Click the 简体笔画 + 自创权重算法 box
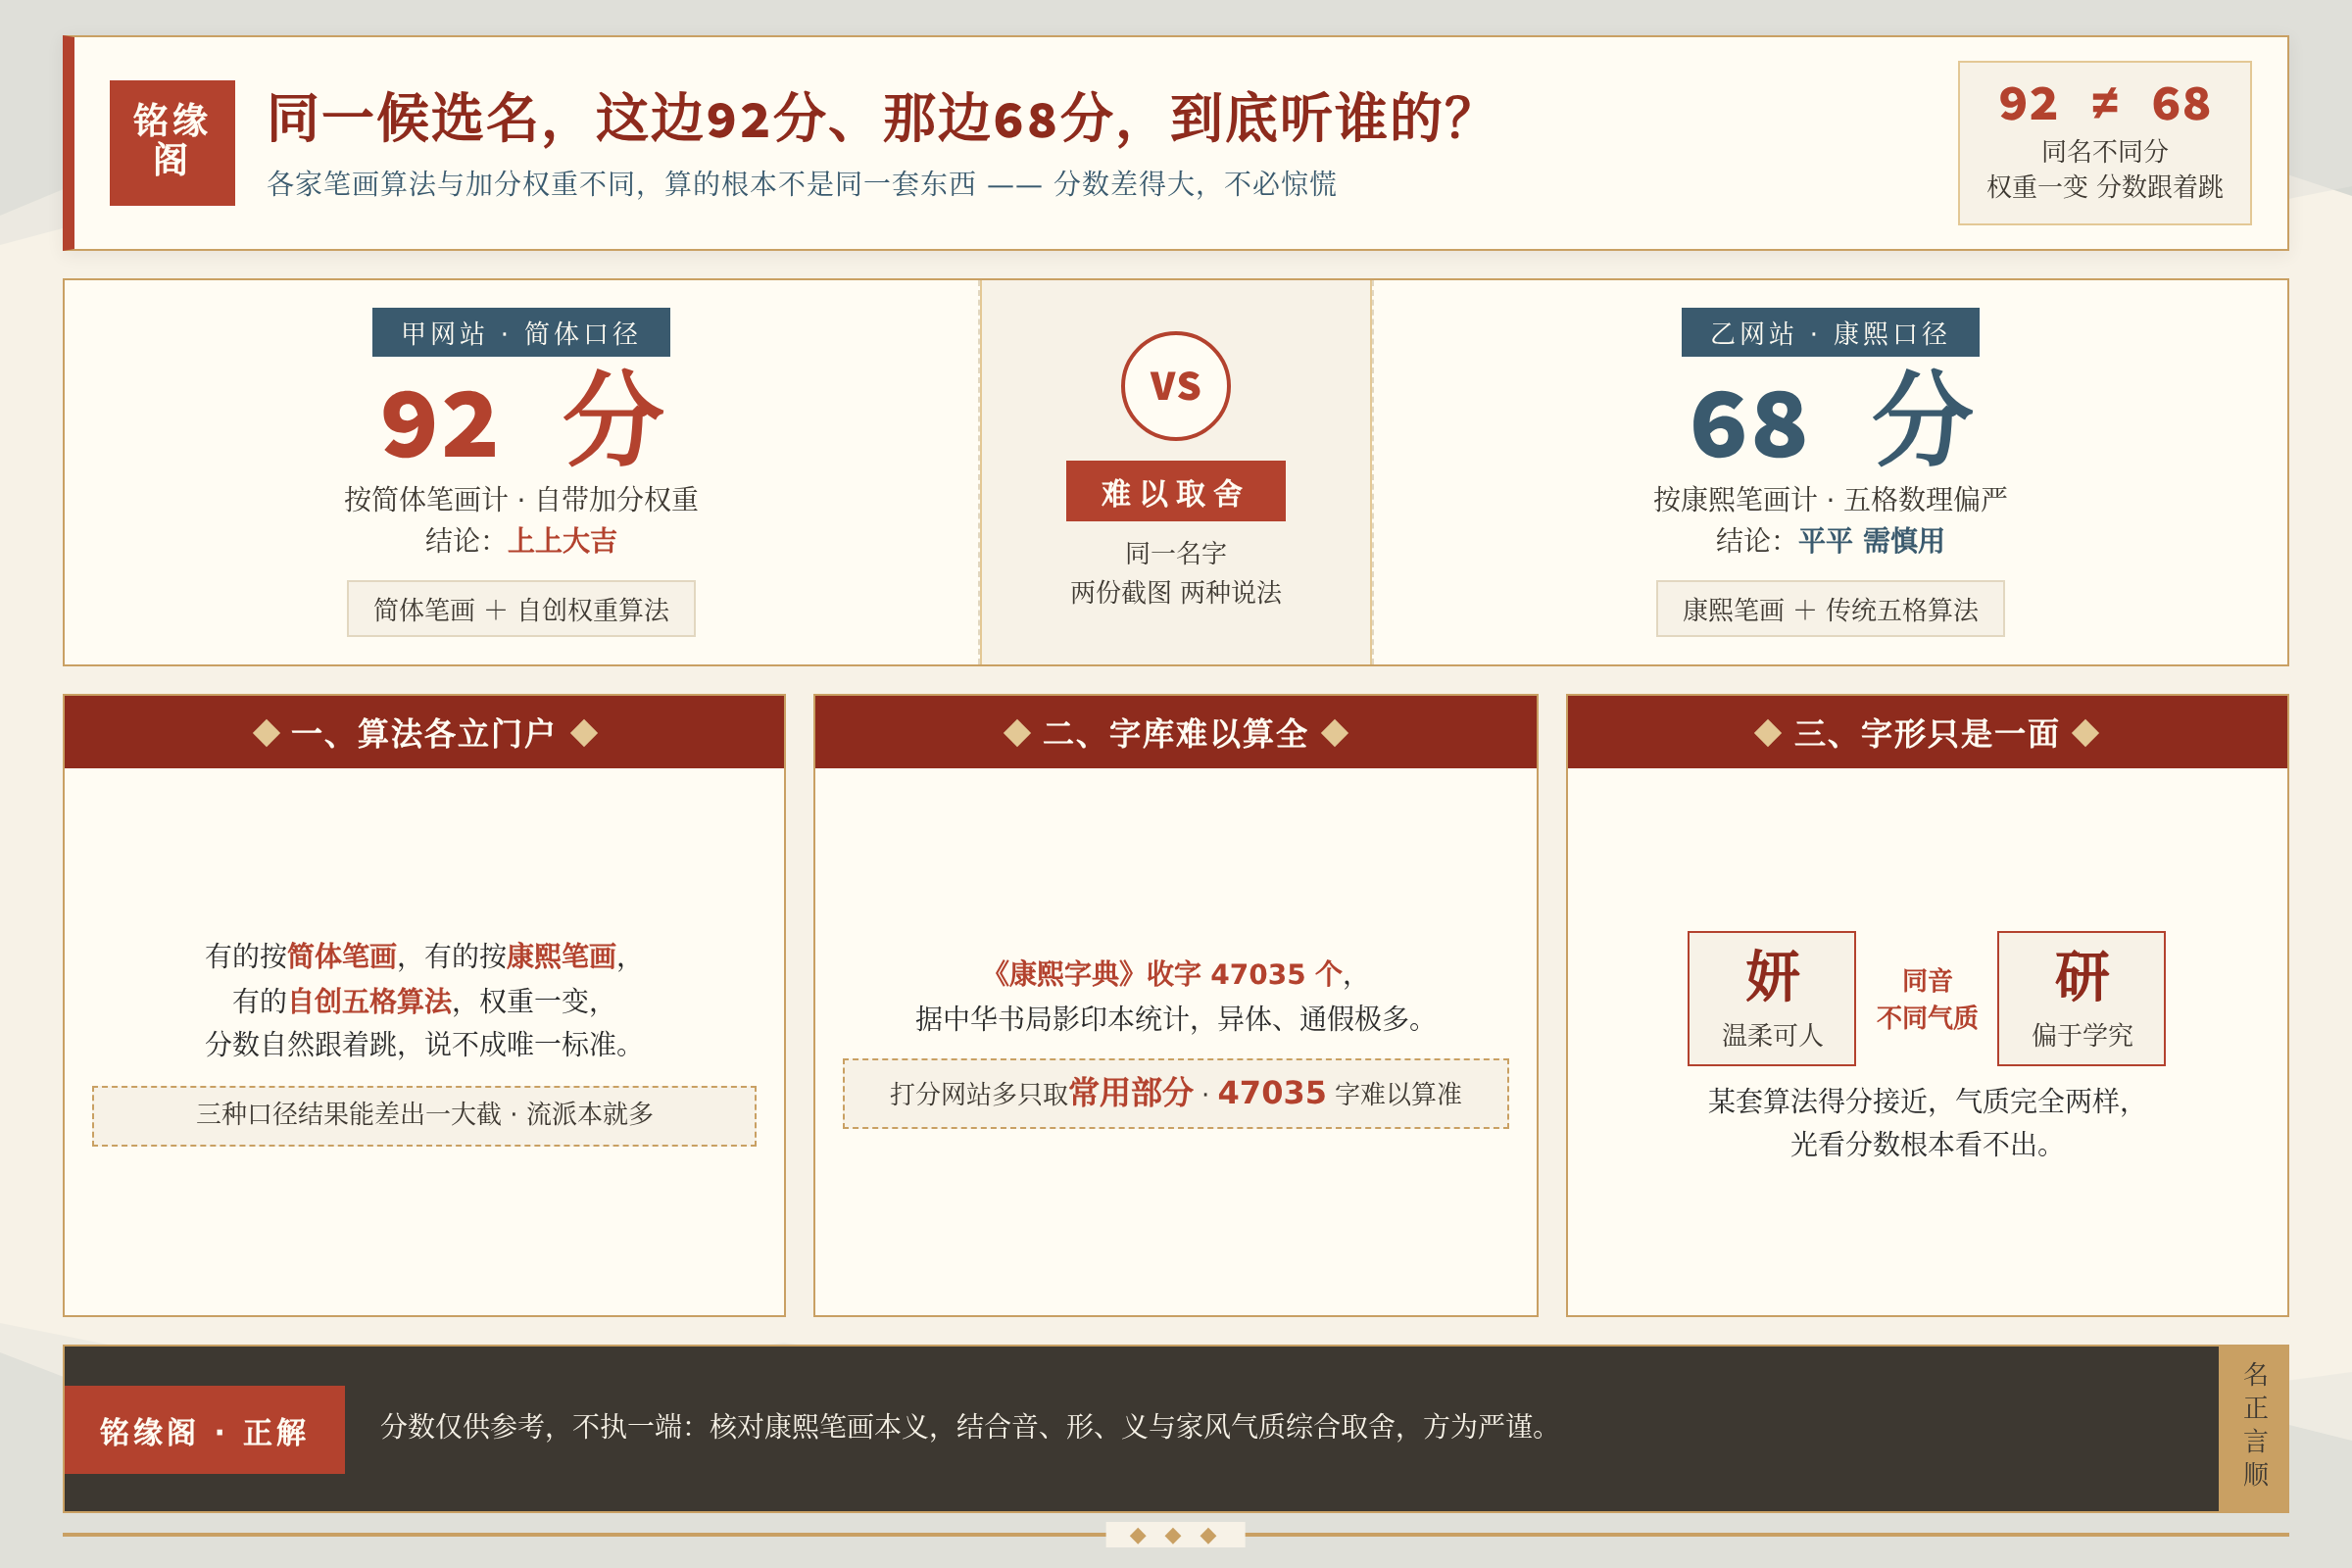Screen dimensions: 2352x1568 click(x=521, y=608)
